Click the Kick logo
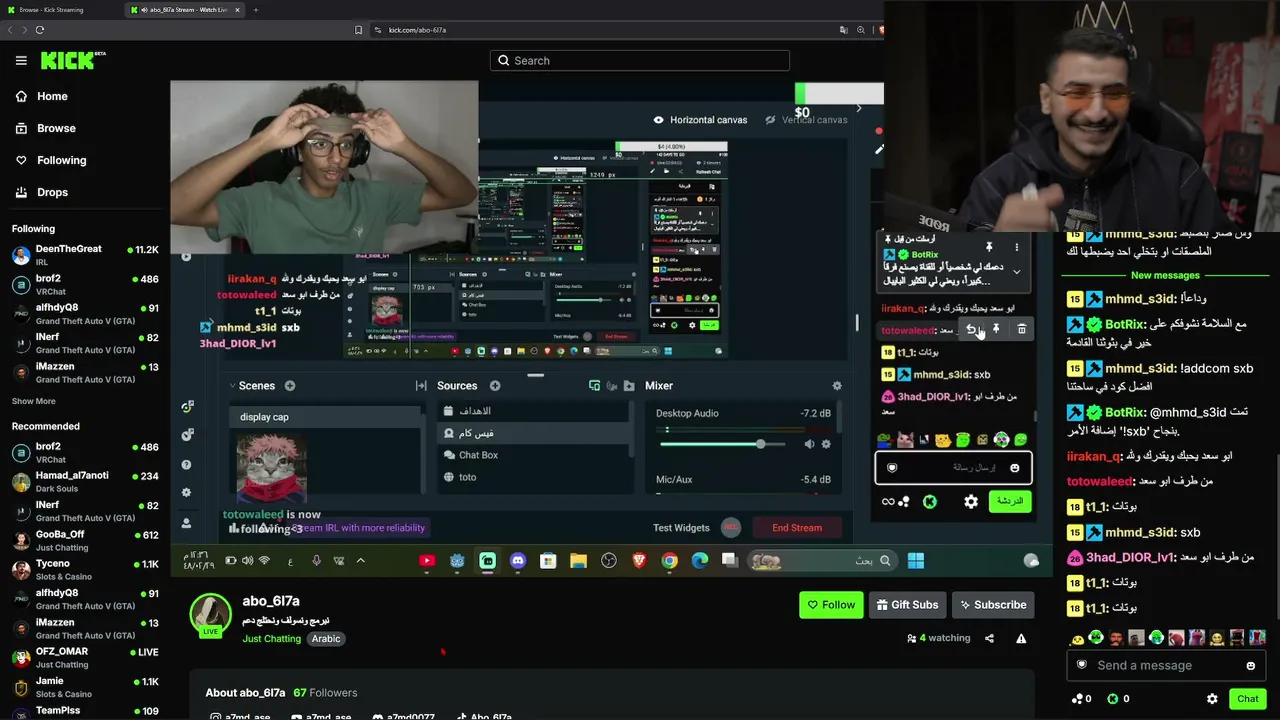This screenshot has width=1280, height=720. [73, 60]
